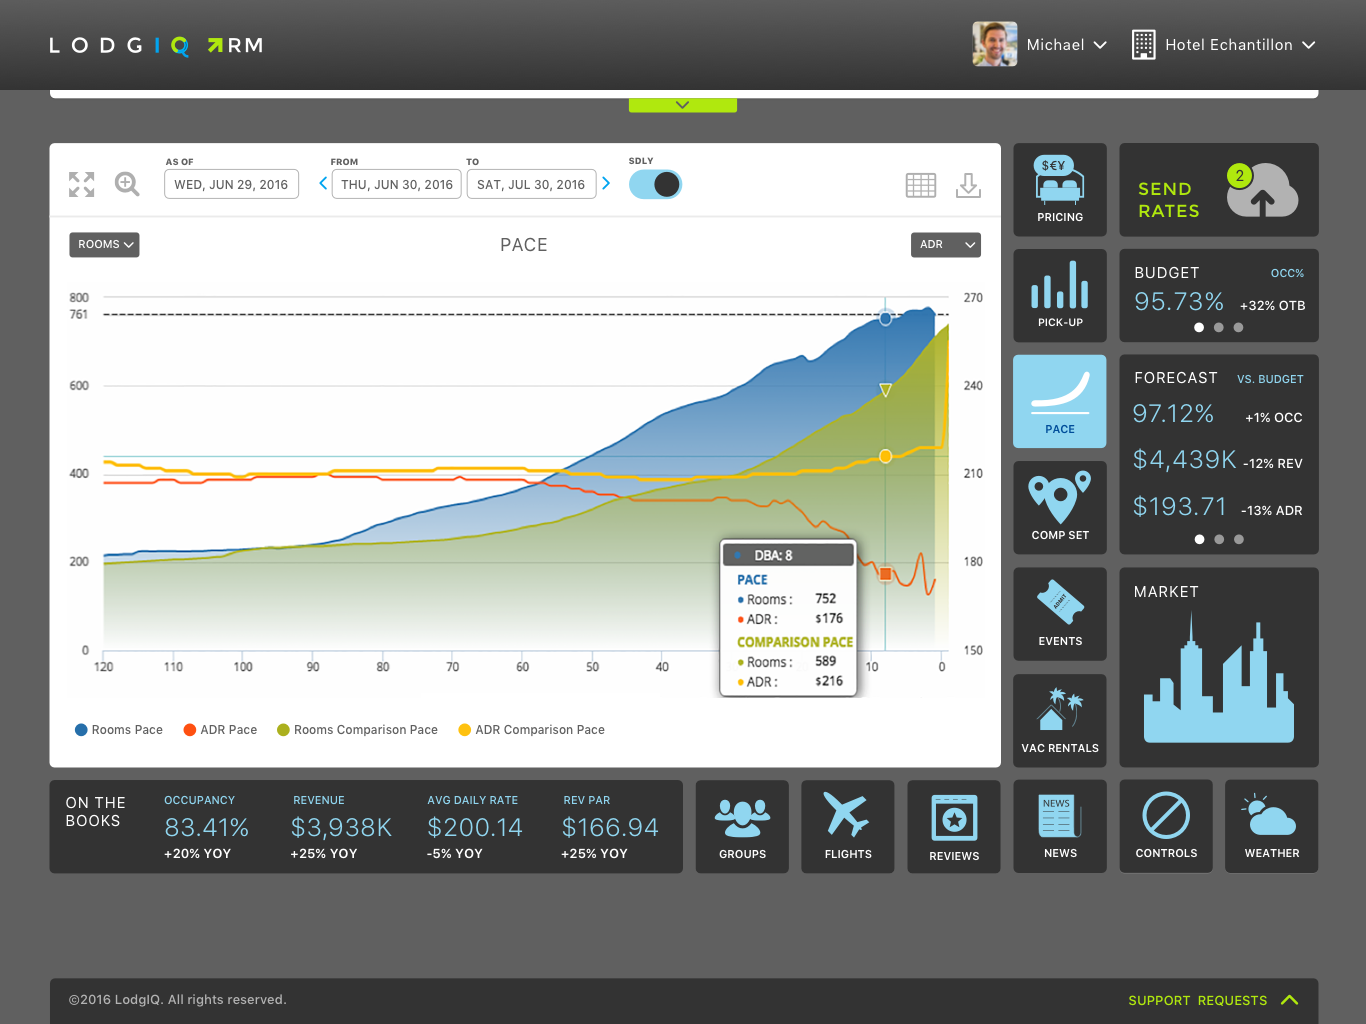Expand chart with fullscreen icon
This screenshot has height=1024, width=1366.
[82, 184]
